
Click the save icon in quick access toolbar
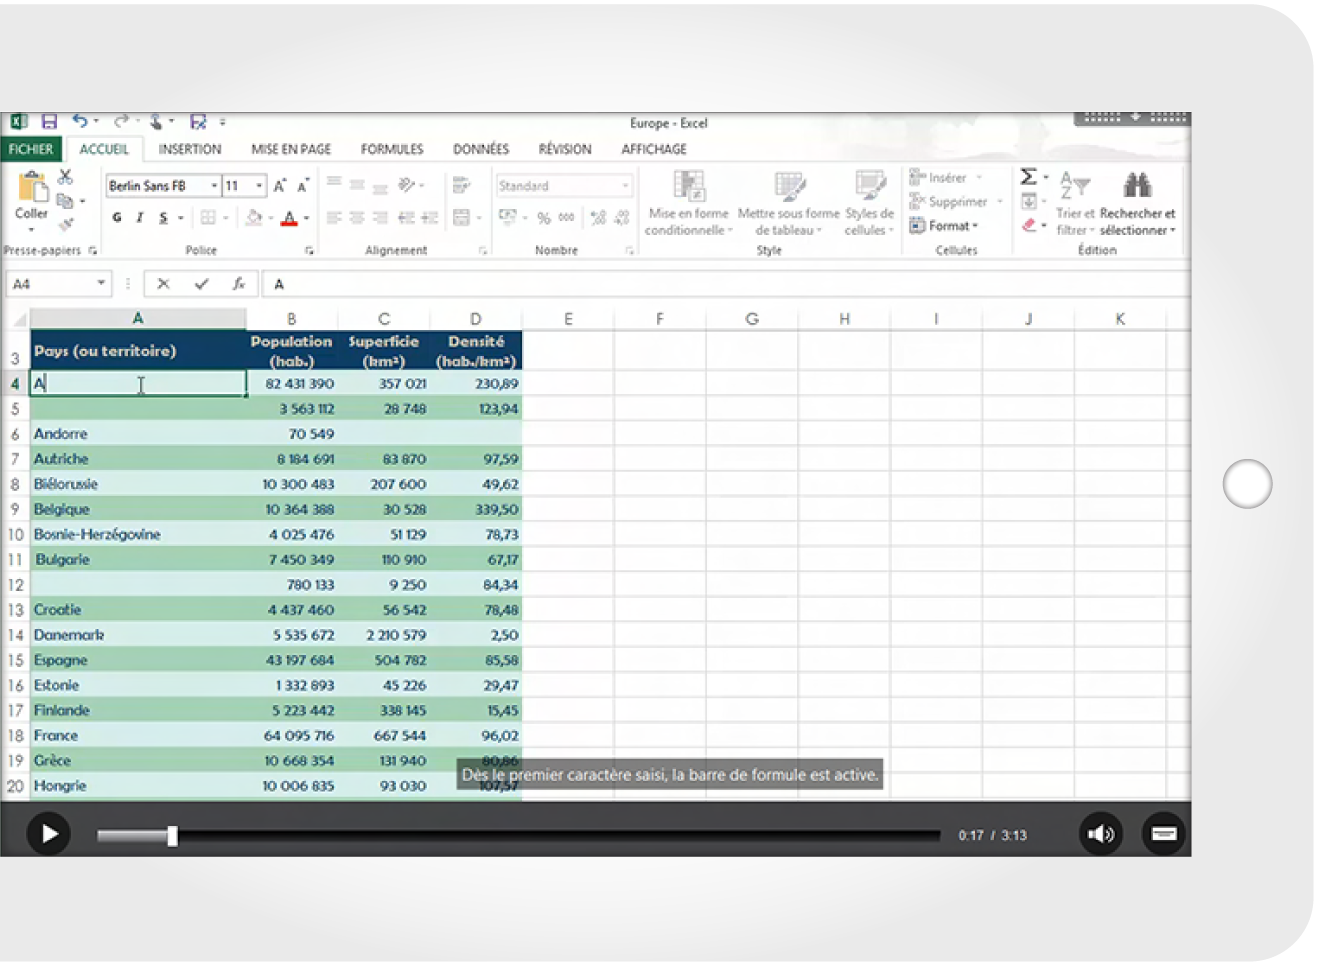click(x=49, y=122)
